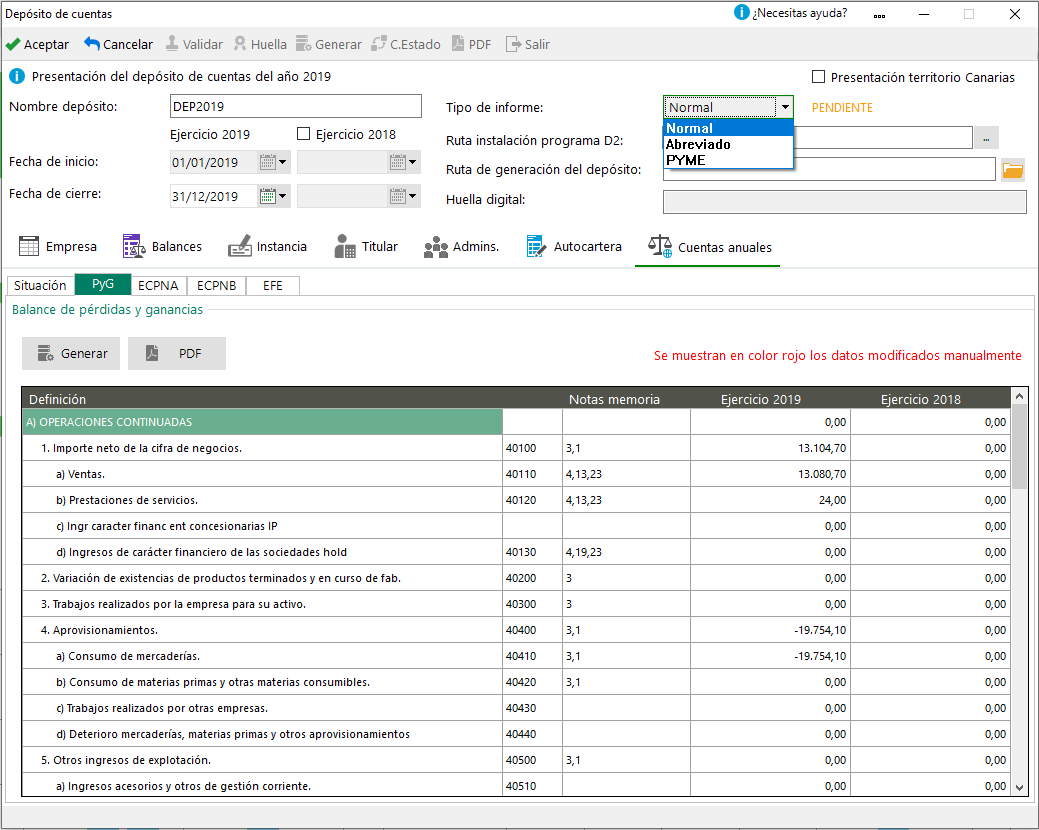
Task: Click the Cuentas anuales scales icon
Action: point(660,246)
